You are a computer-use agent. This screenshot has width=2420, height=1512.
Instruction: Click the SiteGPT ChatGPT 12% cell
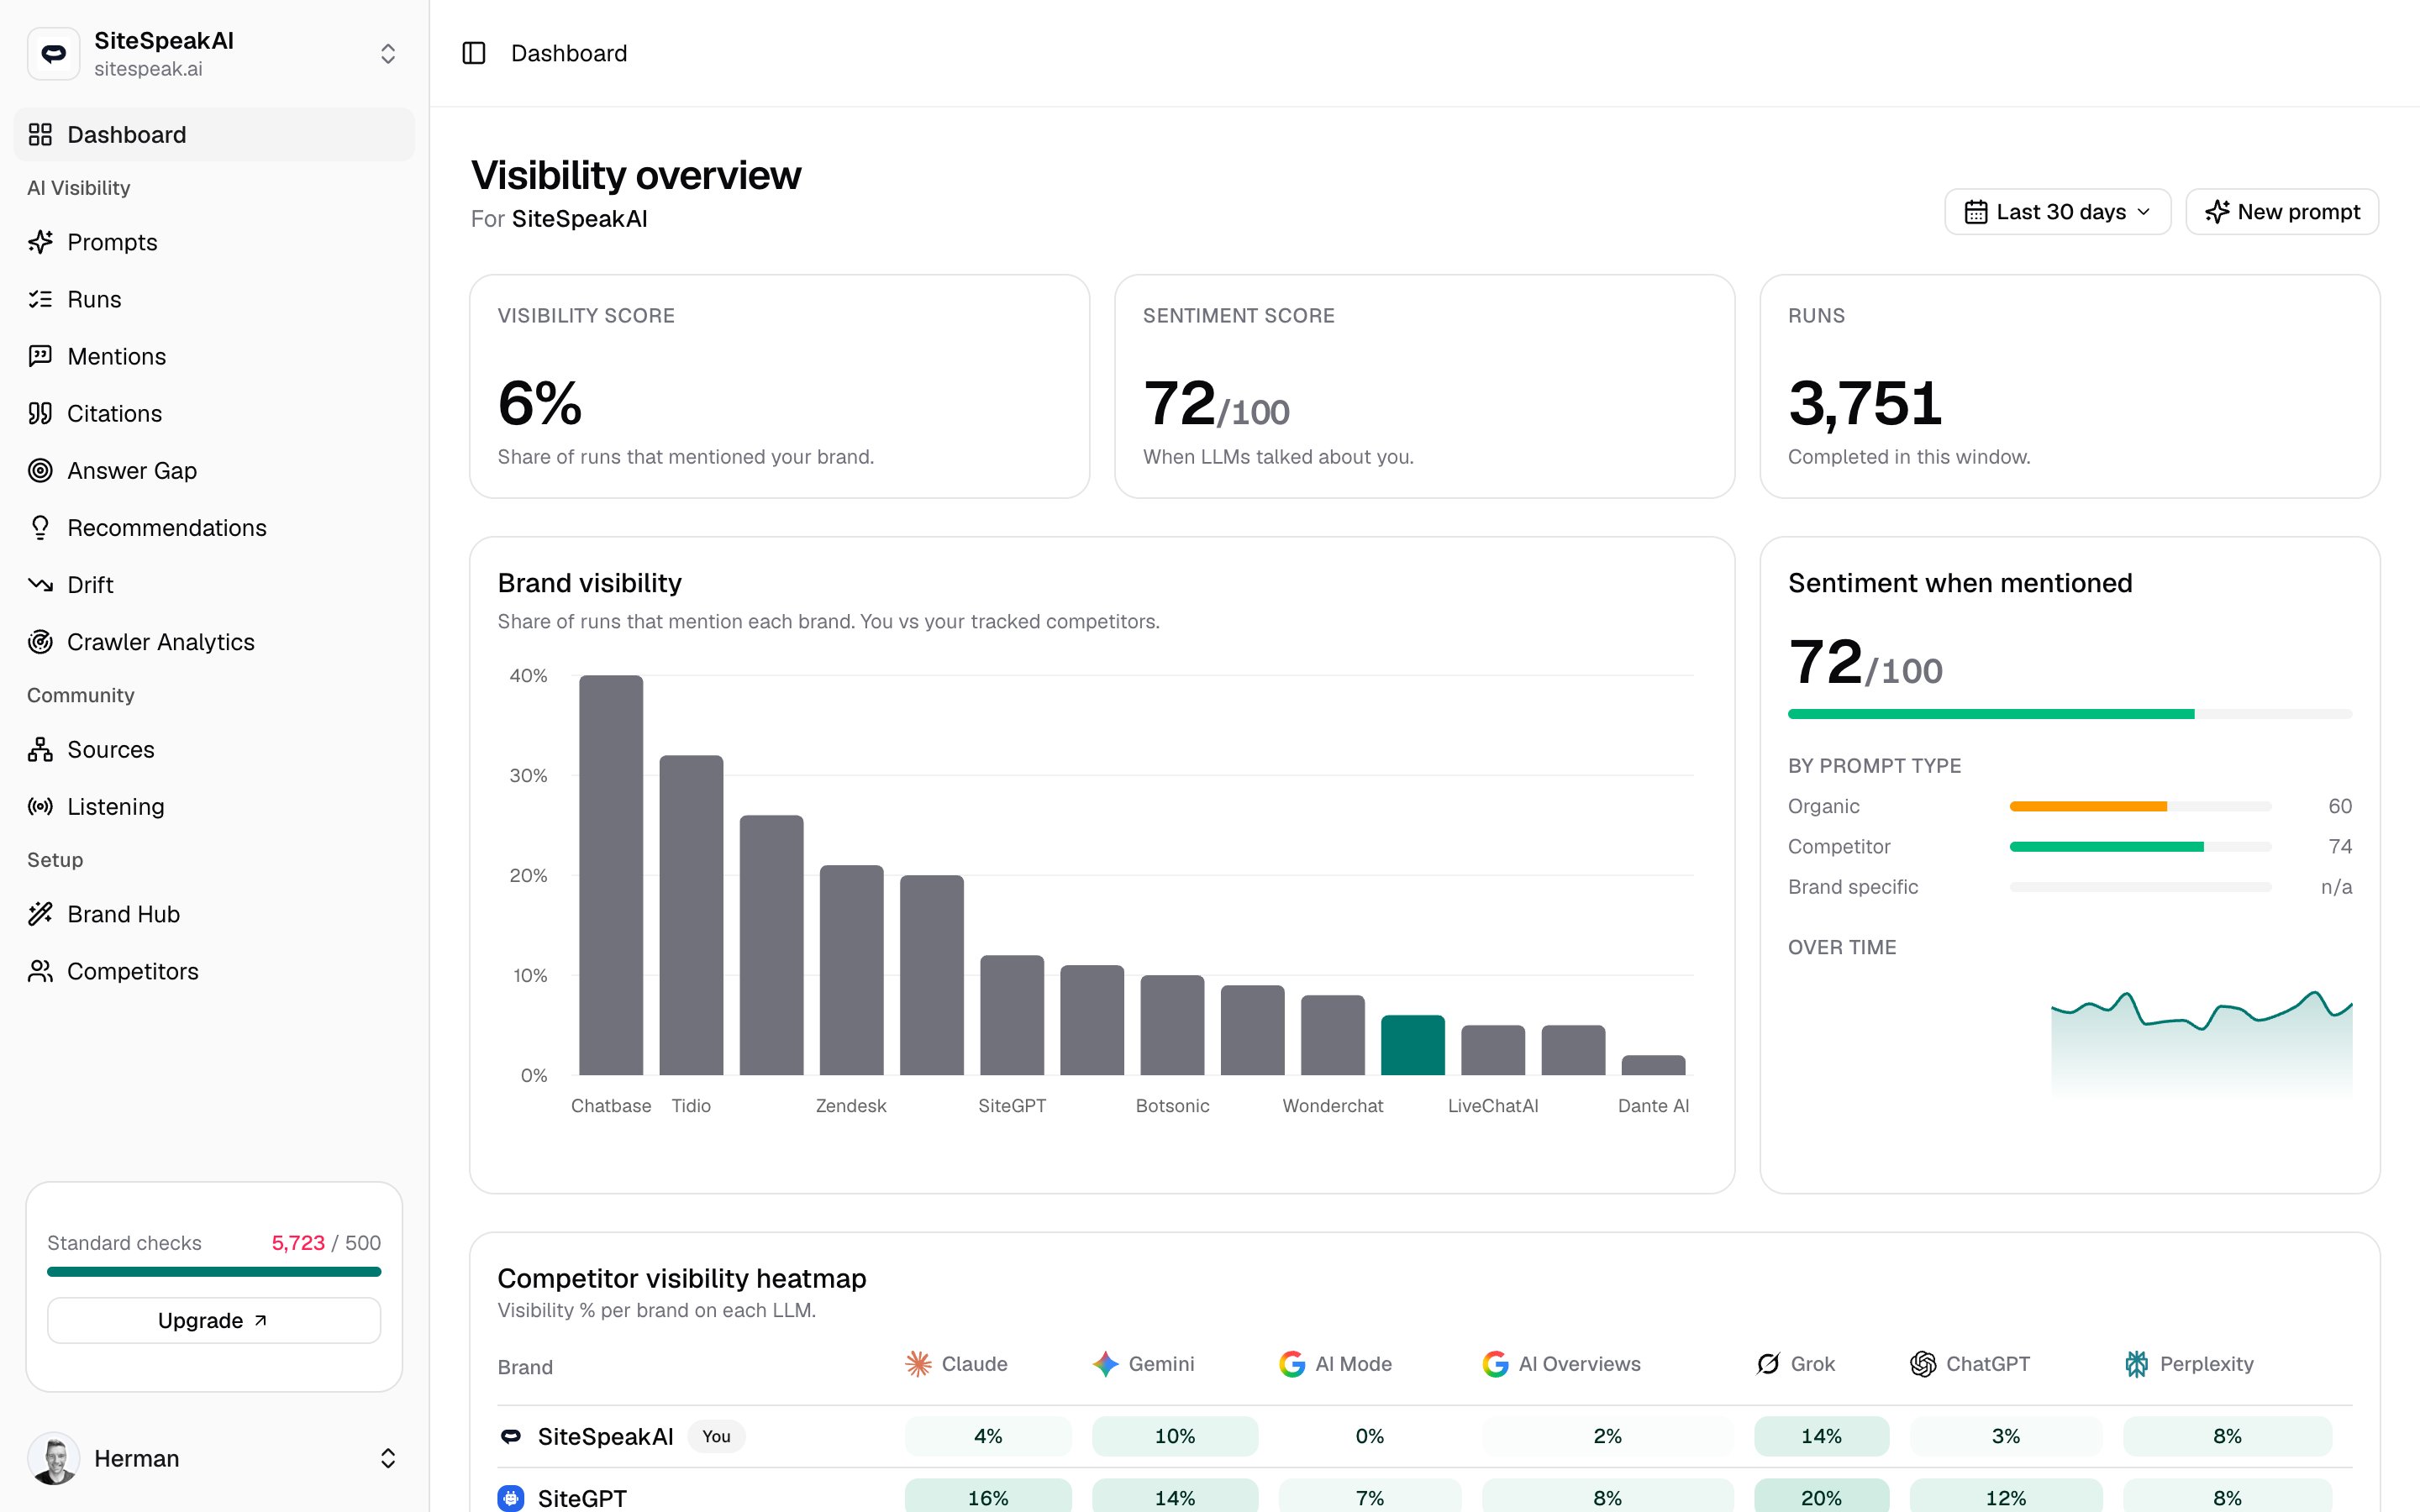coord(2005,1497)
